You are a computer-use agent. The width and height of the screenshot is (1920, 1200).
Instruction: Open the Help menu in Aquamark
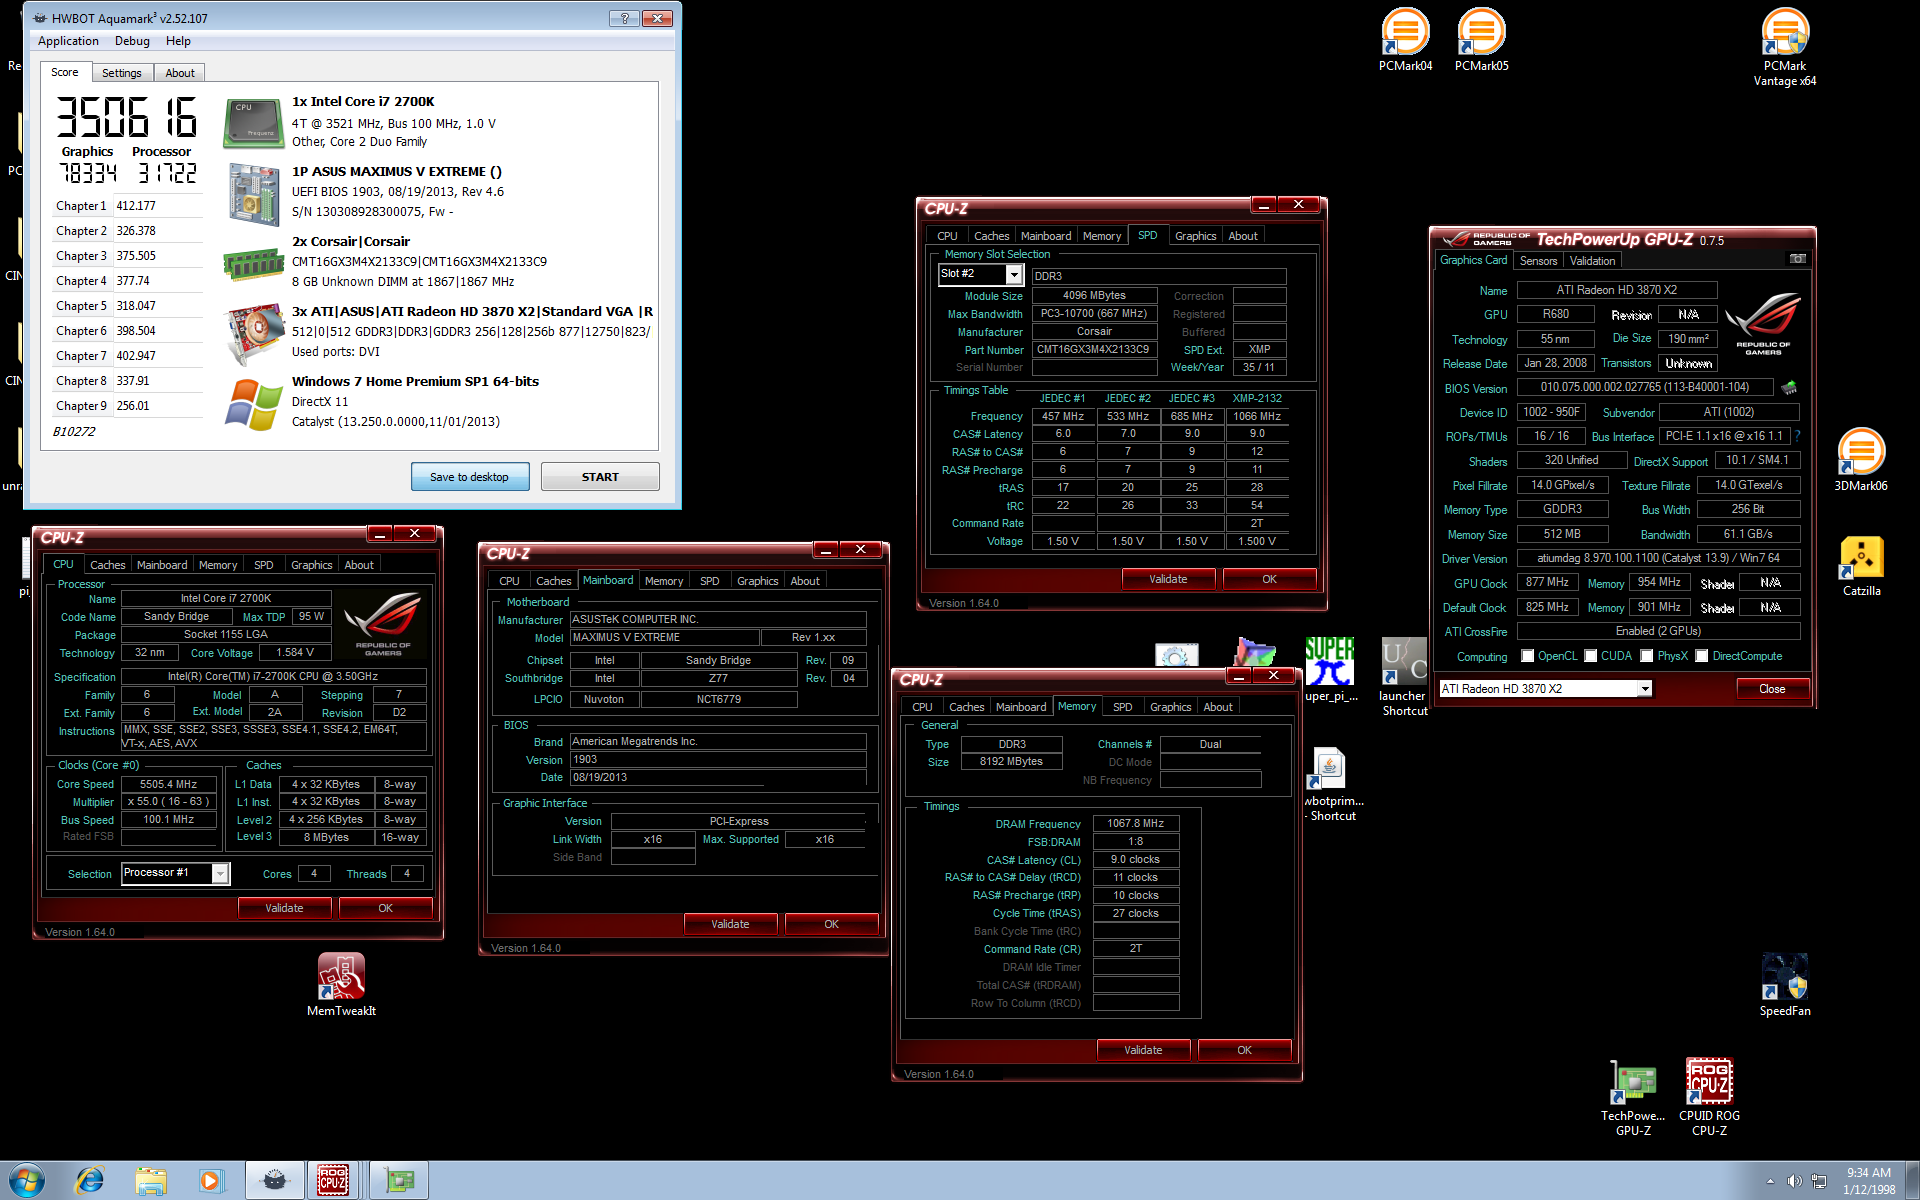point(178,41)
